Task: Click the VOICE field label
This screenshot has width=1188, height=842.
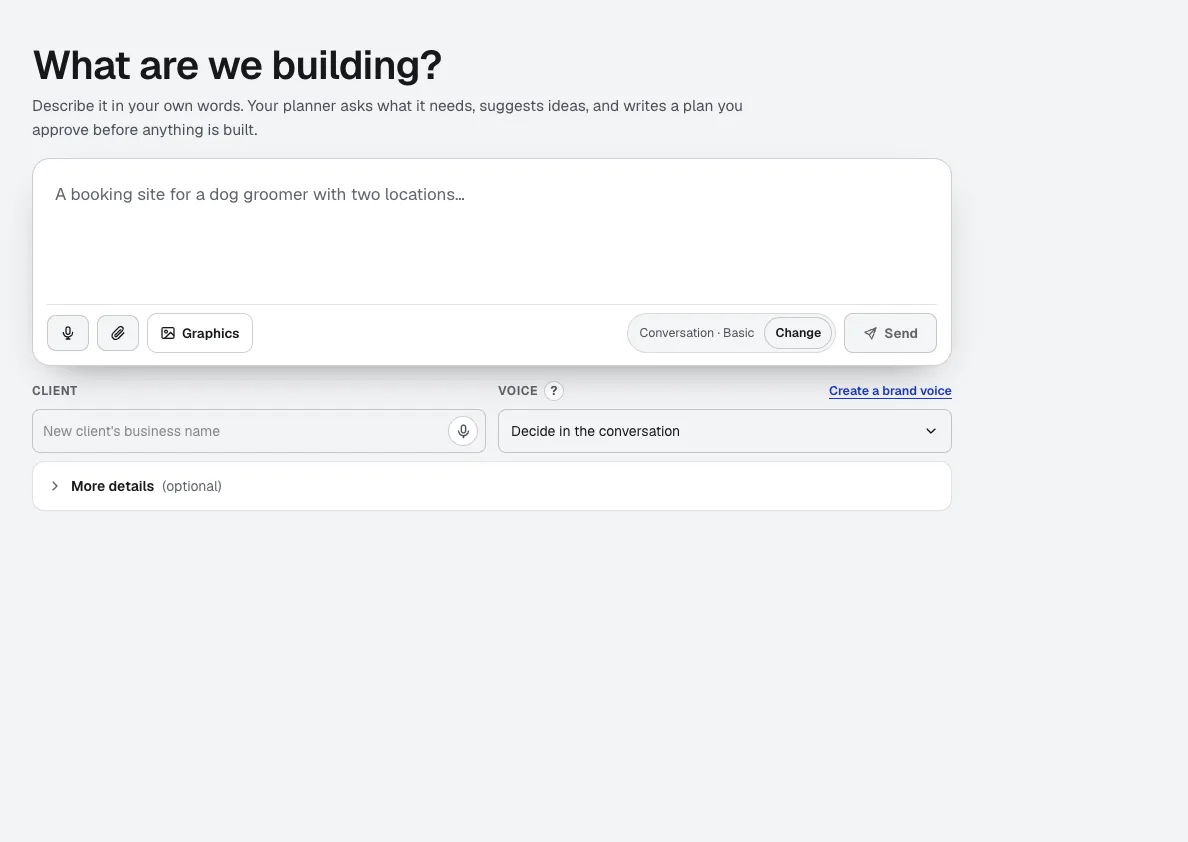Action: pos(517,391)
